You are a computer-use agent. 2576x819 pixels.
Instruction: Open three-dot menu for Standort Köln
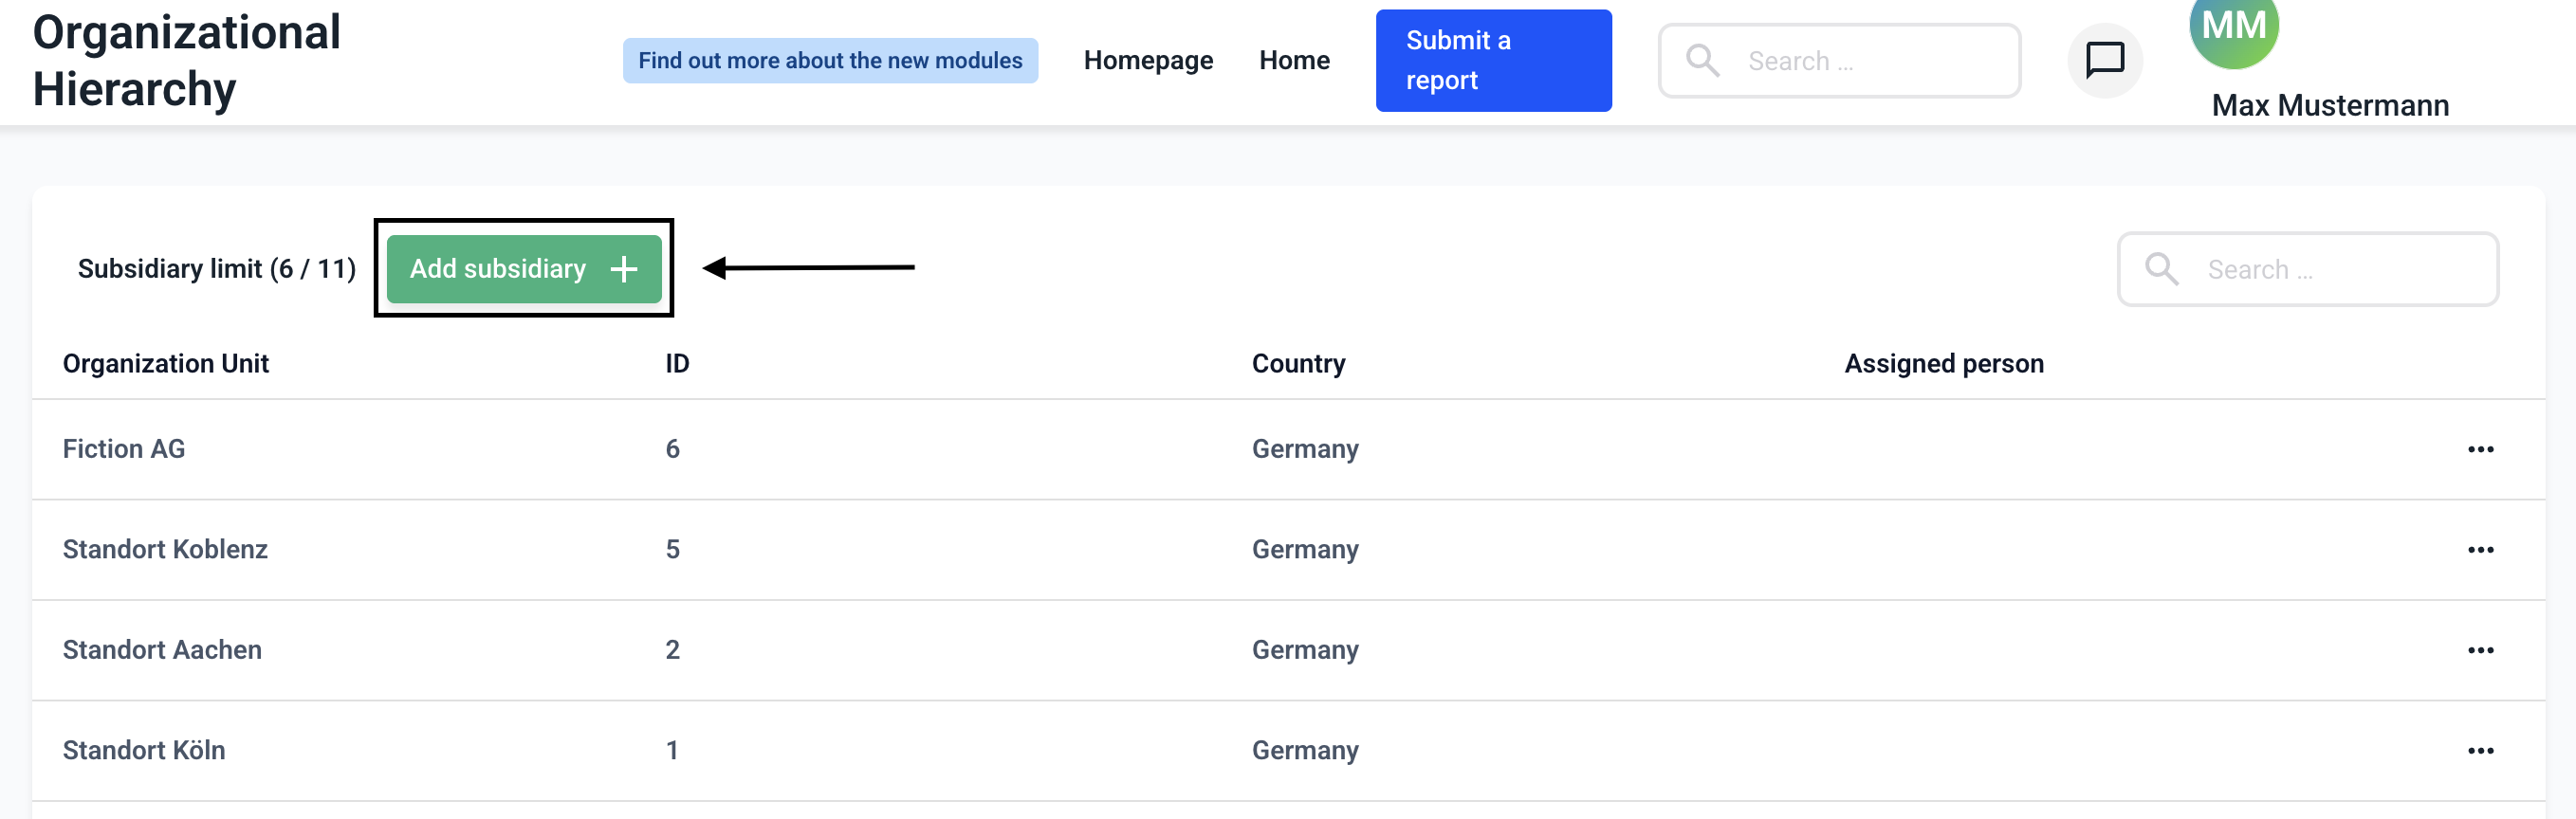[2480, 751]
